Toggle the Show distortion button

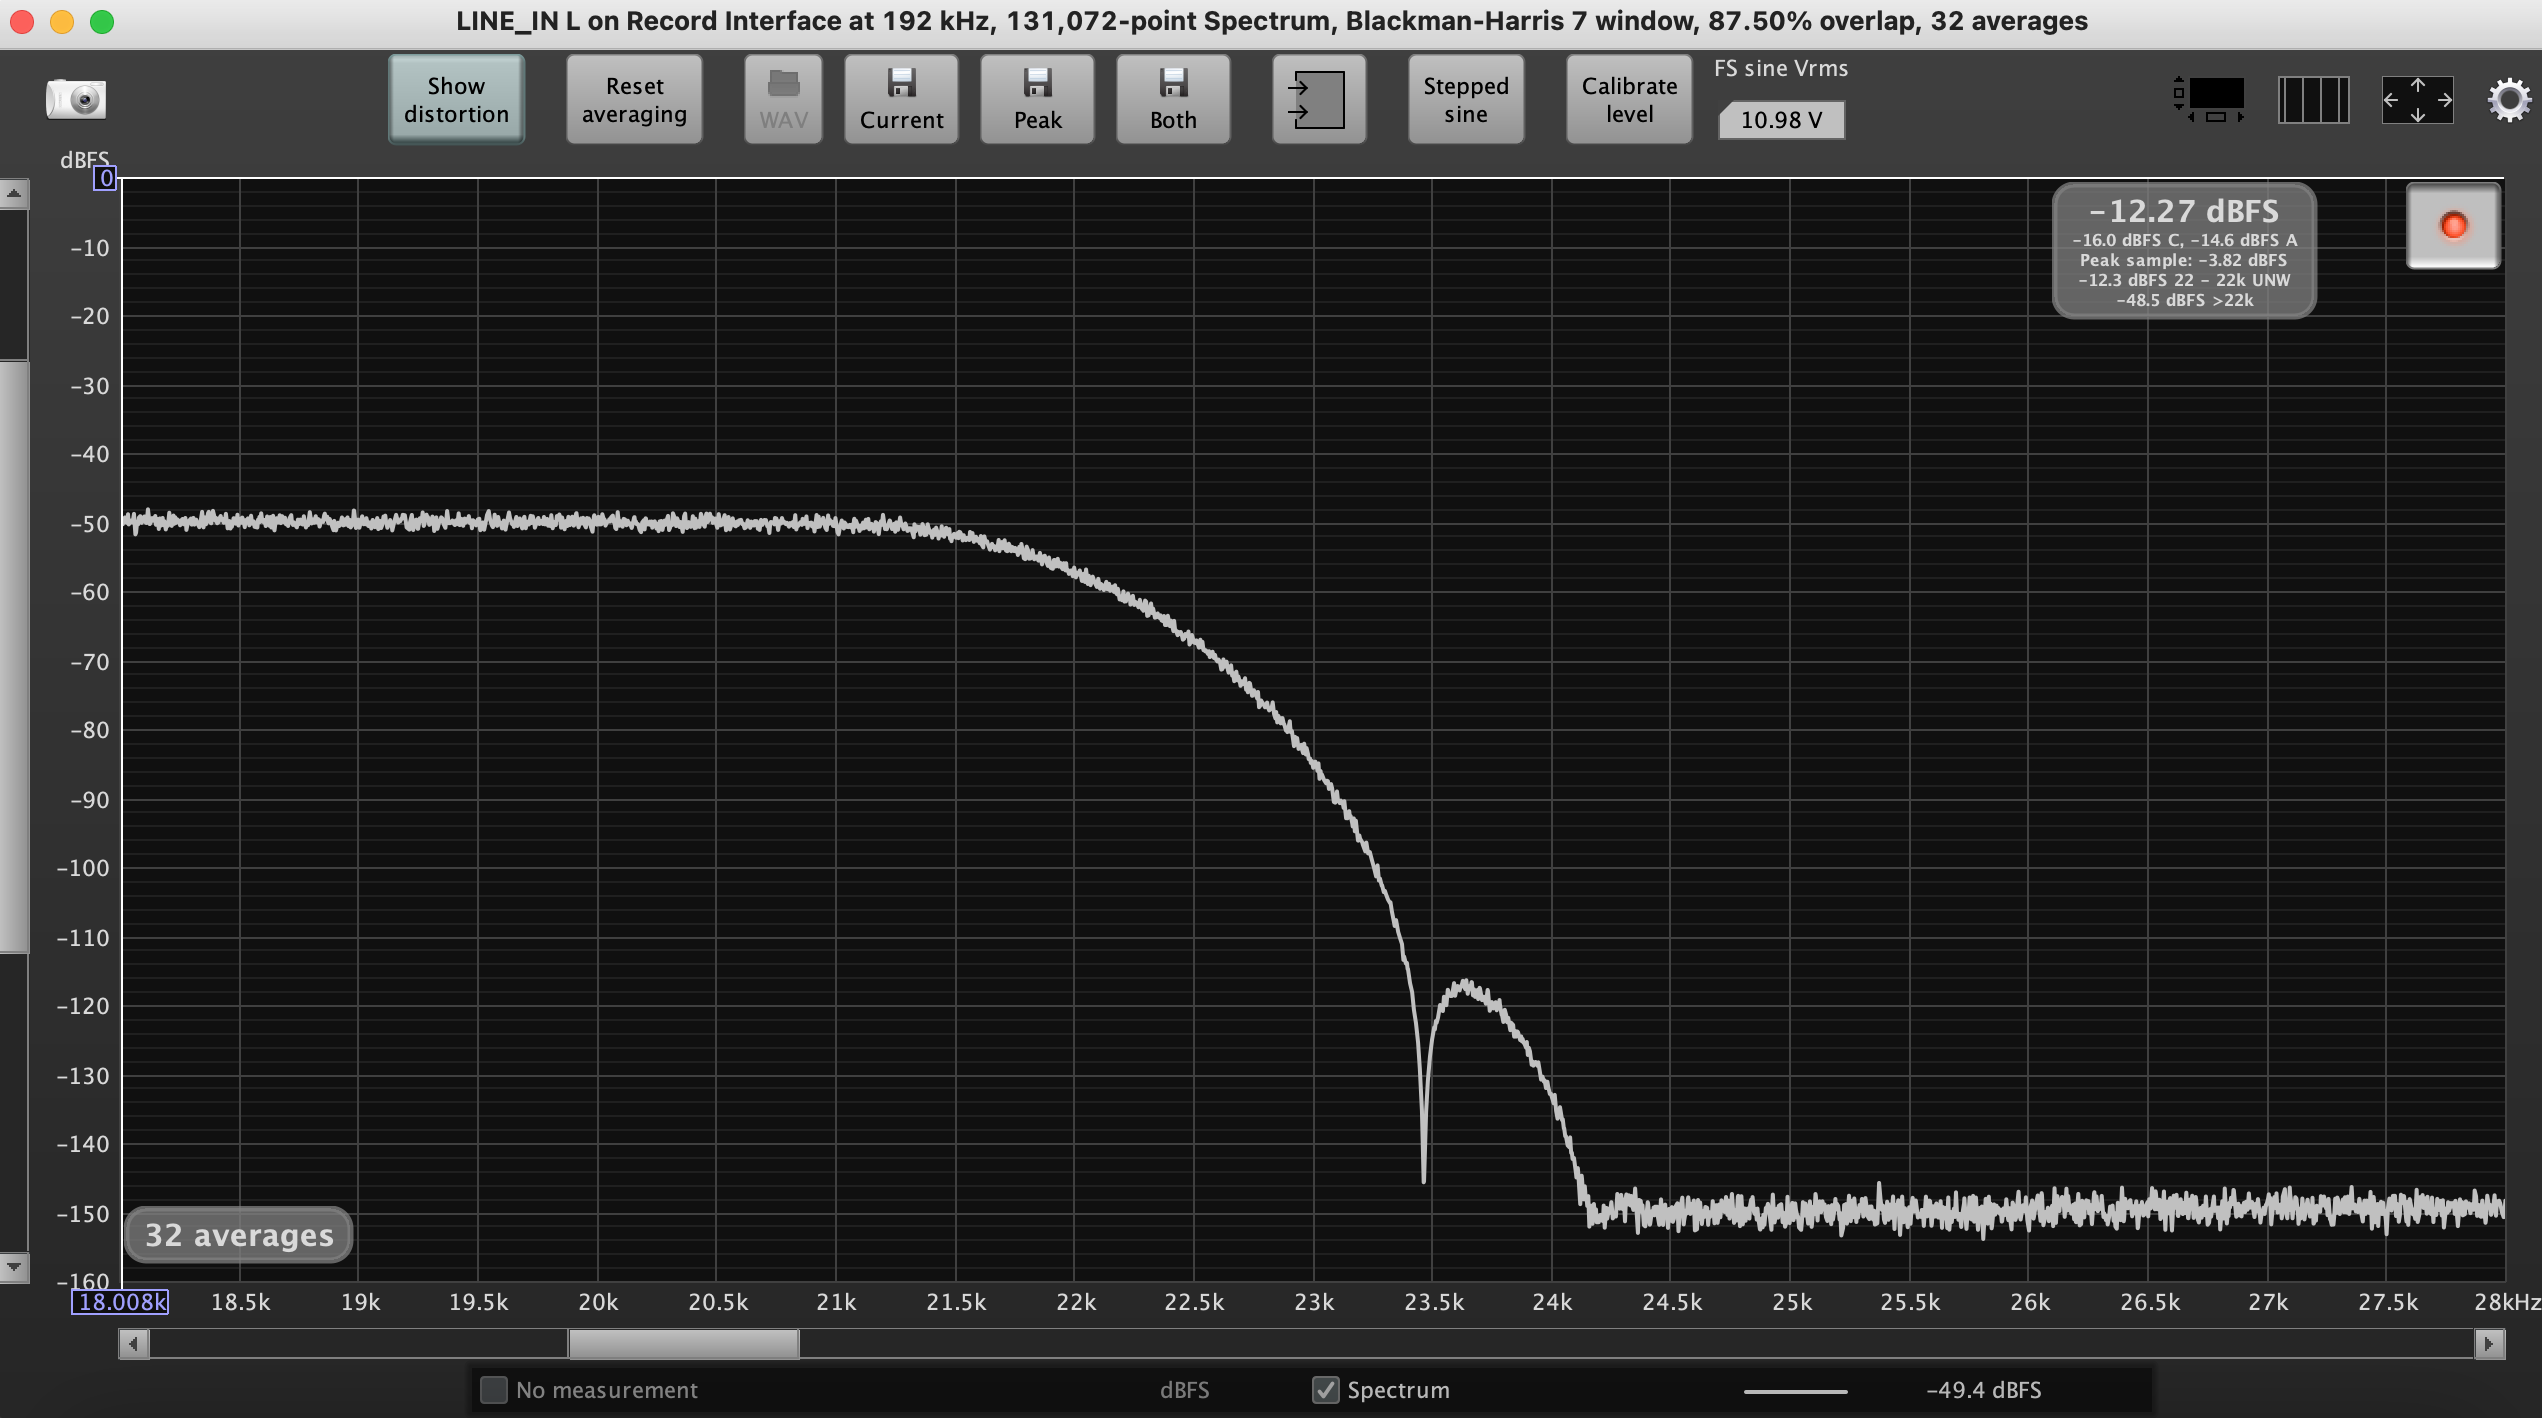456,99
